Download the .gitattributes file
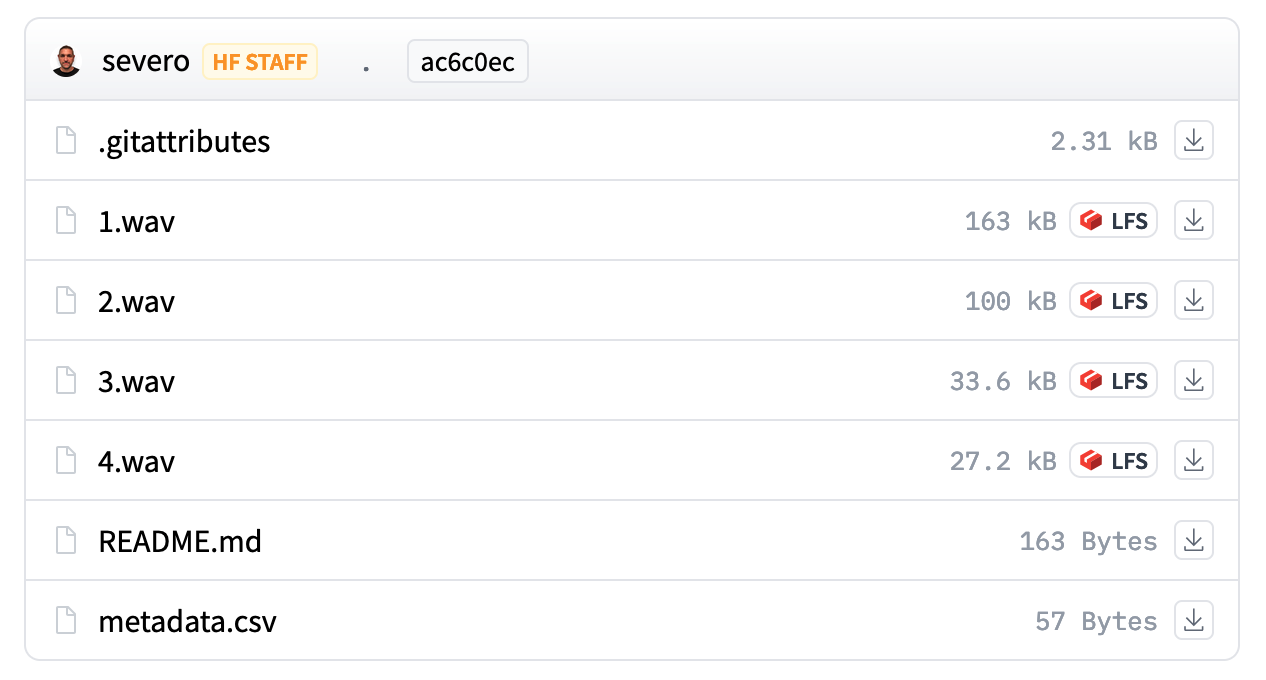The width and height of the screenshot is (1266, 680). click(x=1193, y=141)
